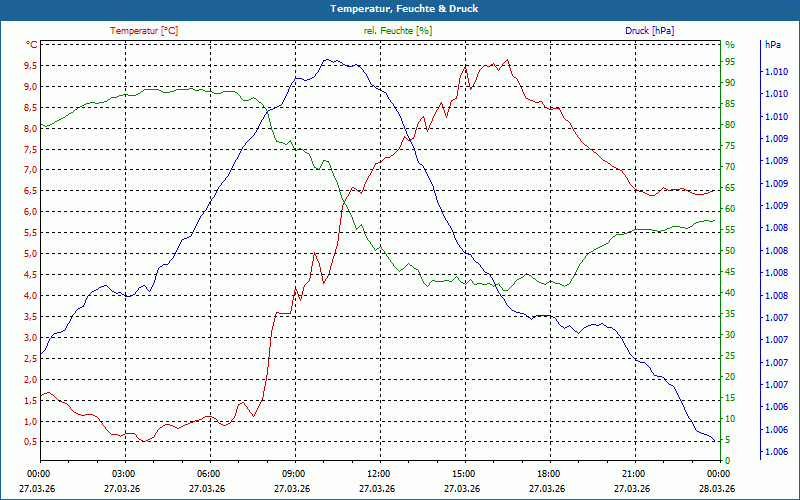Click the '03:00' time axis label

pyautogui.click(x=123, y=473)
